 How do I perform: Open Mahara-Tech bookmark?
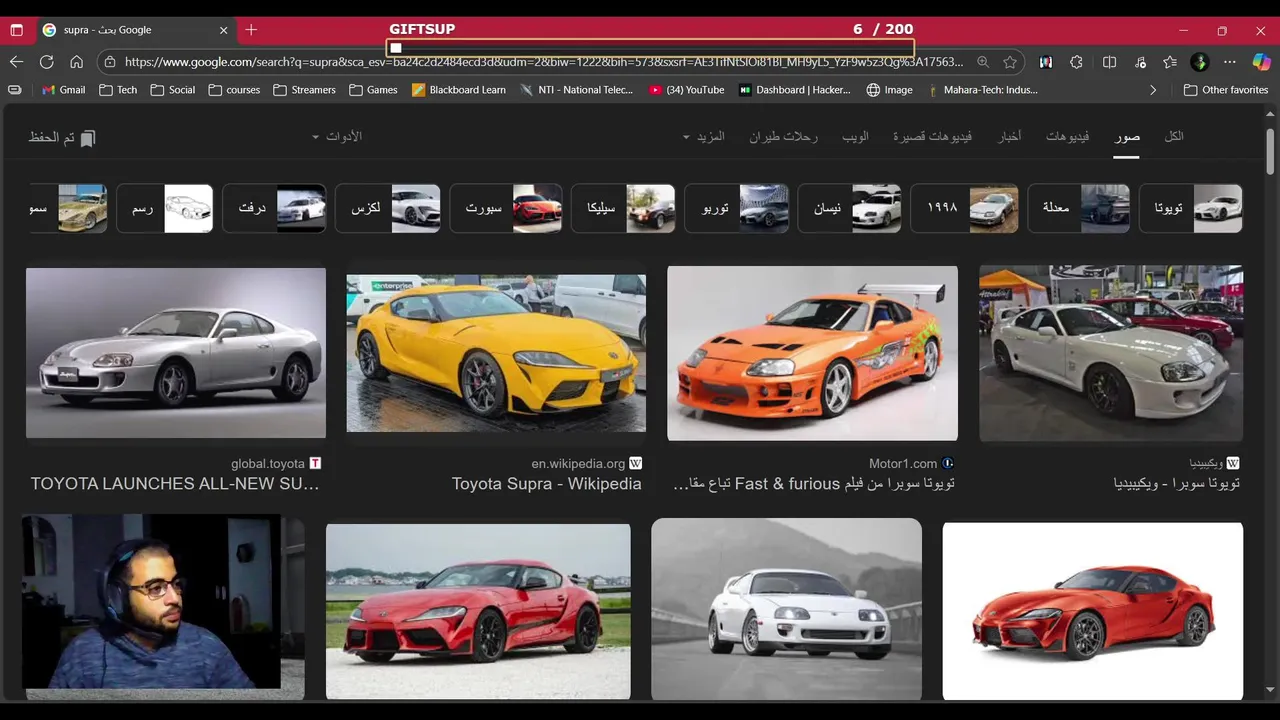click(982, 90)
